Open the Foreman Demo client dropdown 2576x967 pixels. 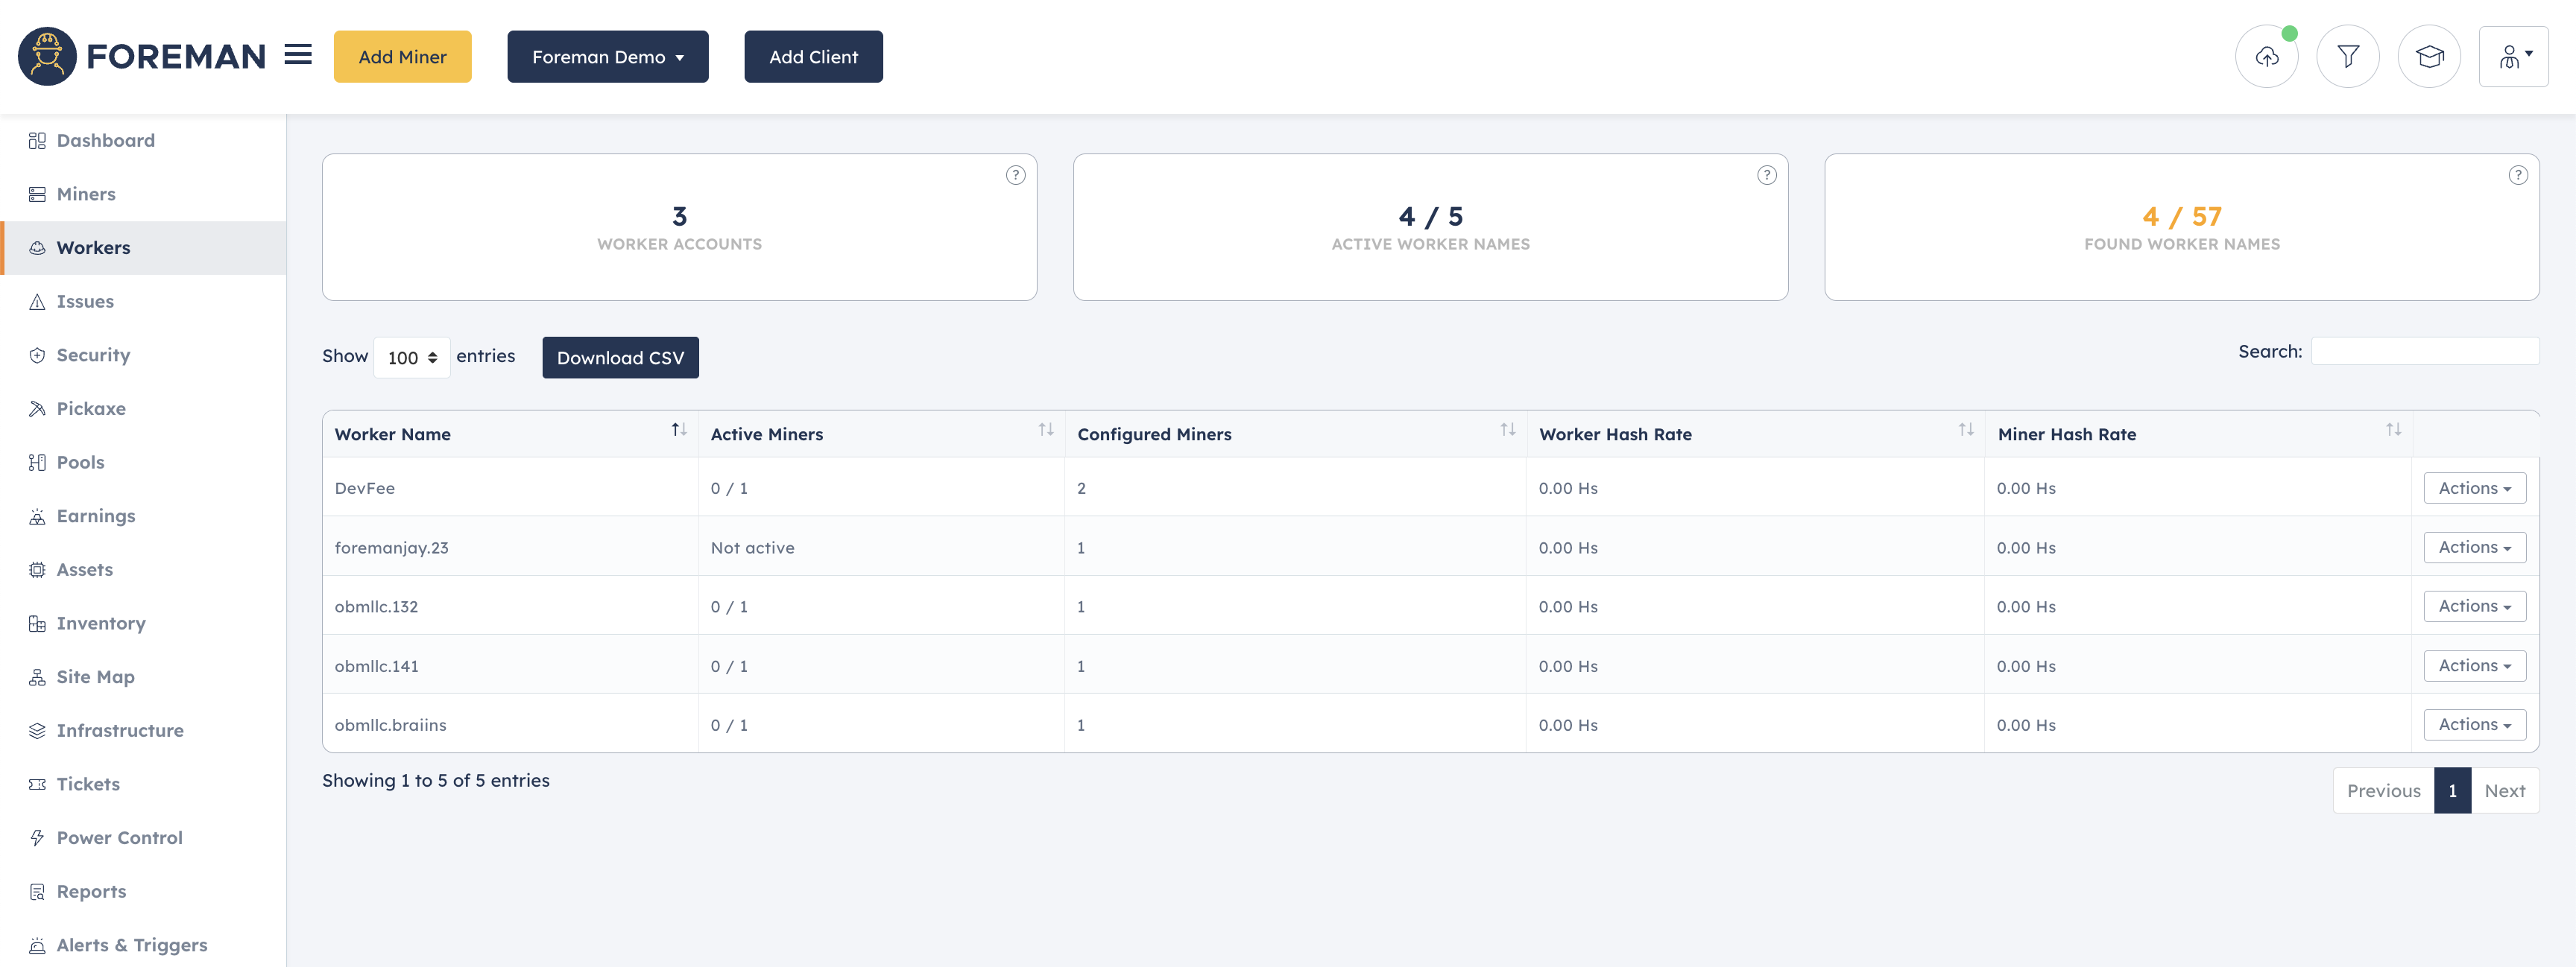pyautogui.click(x=607, y=57)
